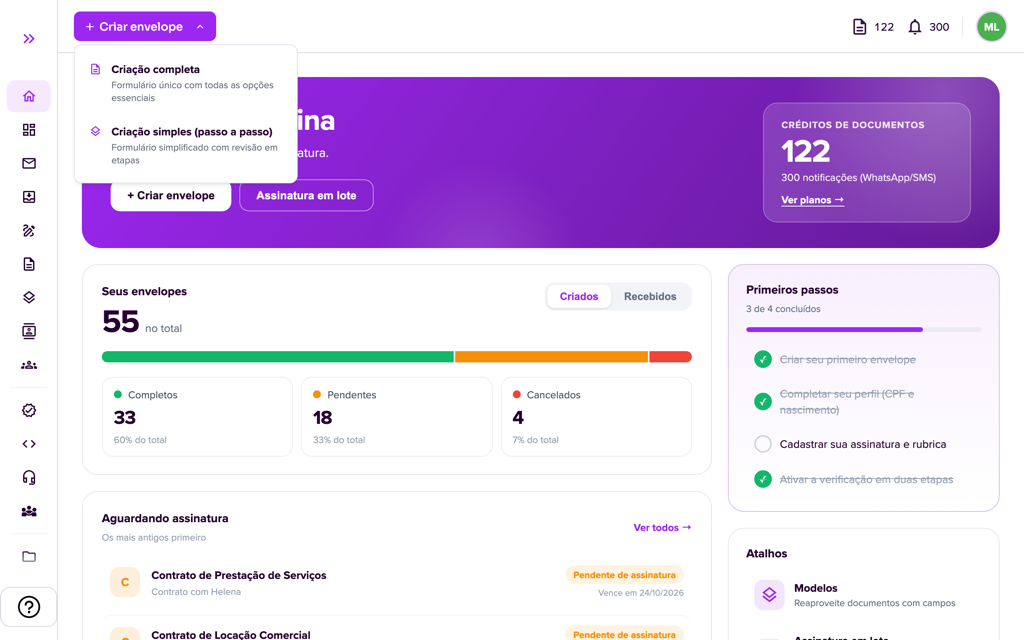The image size is (1024, 640).
Task: Click the green segment of envelopes bar
Action: (278, 357)
